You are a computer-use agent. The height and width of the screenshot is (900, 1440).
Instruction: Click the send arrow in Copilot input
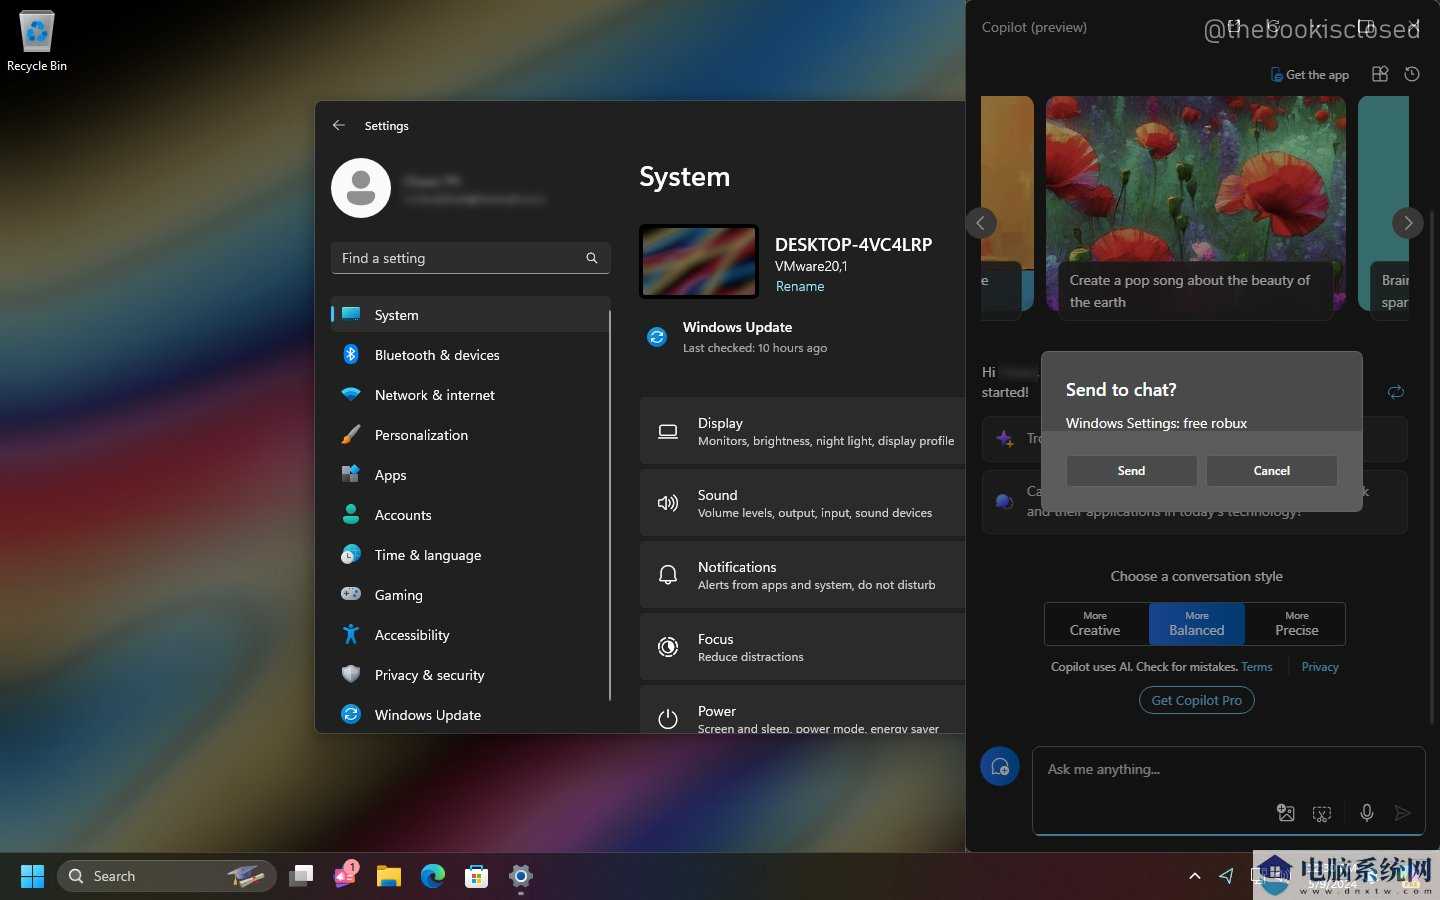pos(1403,813)
